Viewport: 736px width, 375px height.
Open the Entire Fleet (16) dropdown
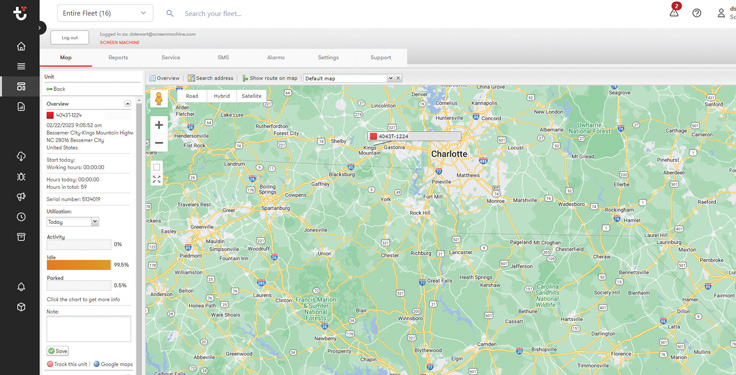105,13
